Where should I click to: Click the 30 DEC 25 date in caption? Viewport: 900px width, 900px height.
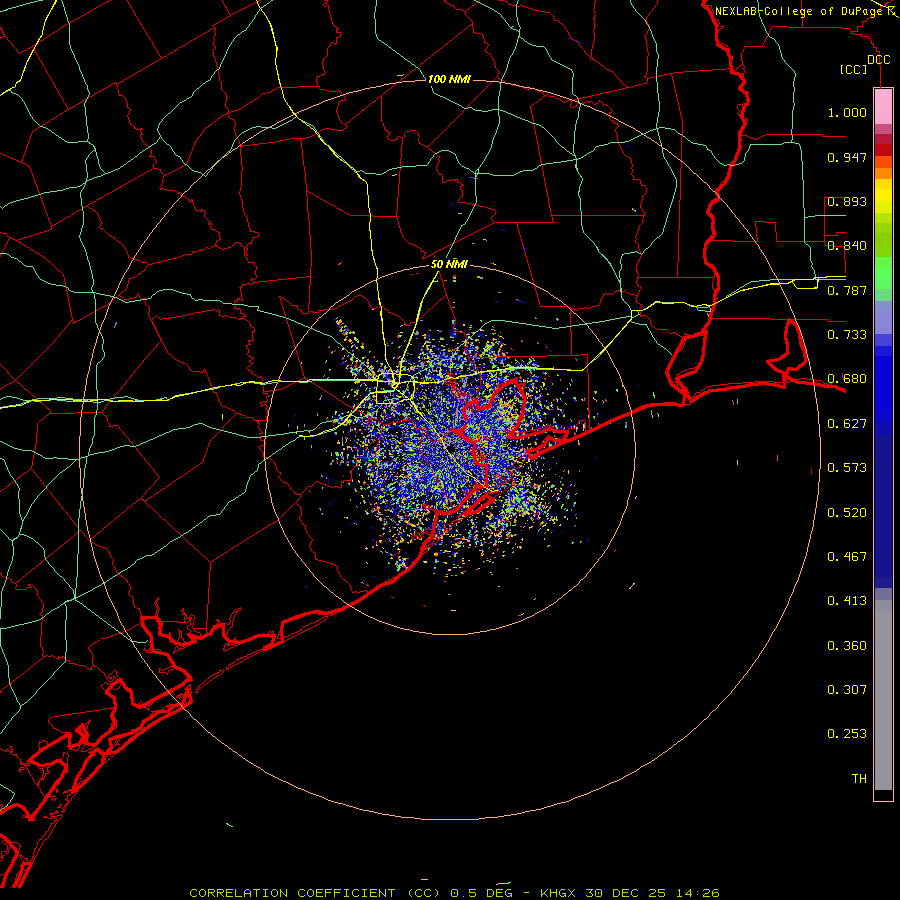pyautogui.click(x=626, y=893)
